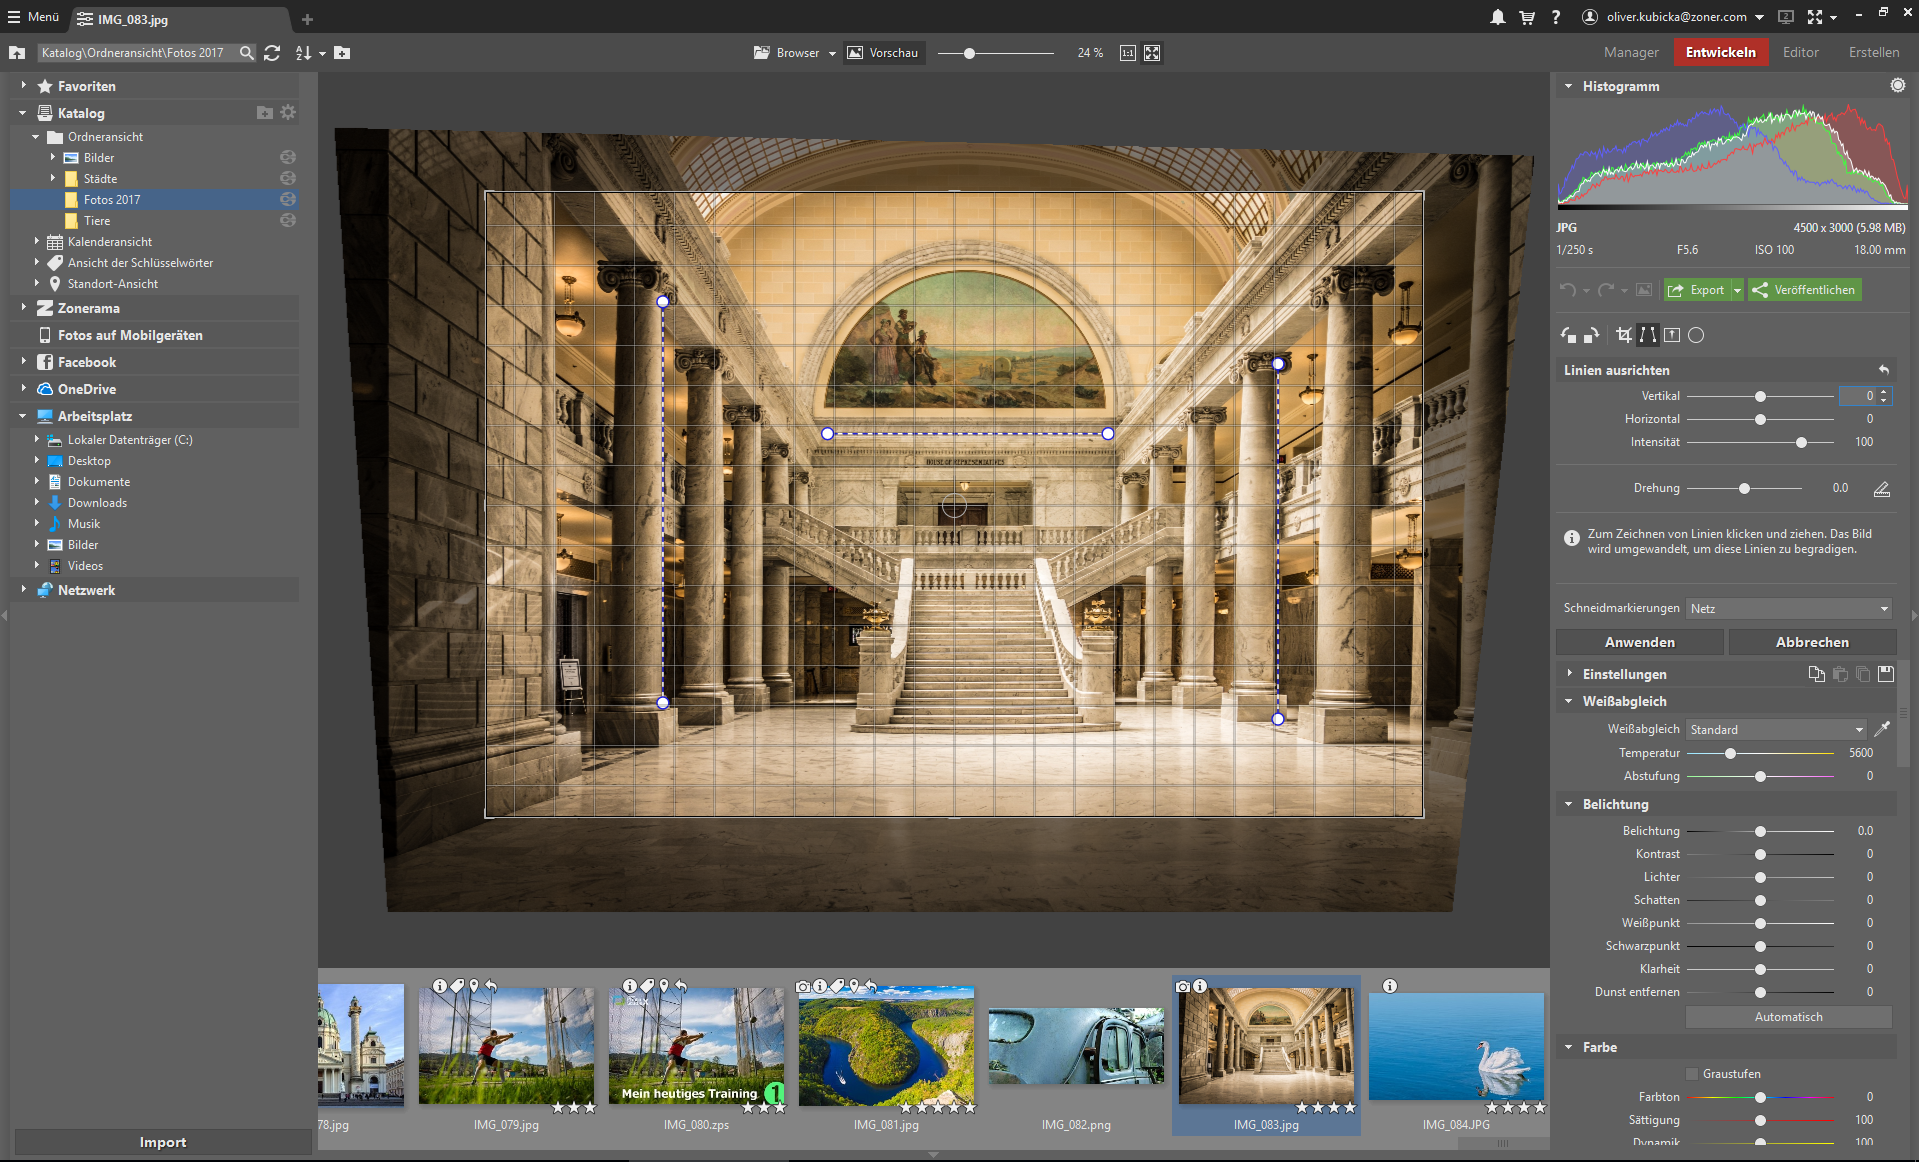Toggle Vorschau preview mode
This screenshot has height=1162, width=1919.
point(883,53)
